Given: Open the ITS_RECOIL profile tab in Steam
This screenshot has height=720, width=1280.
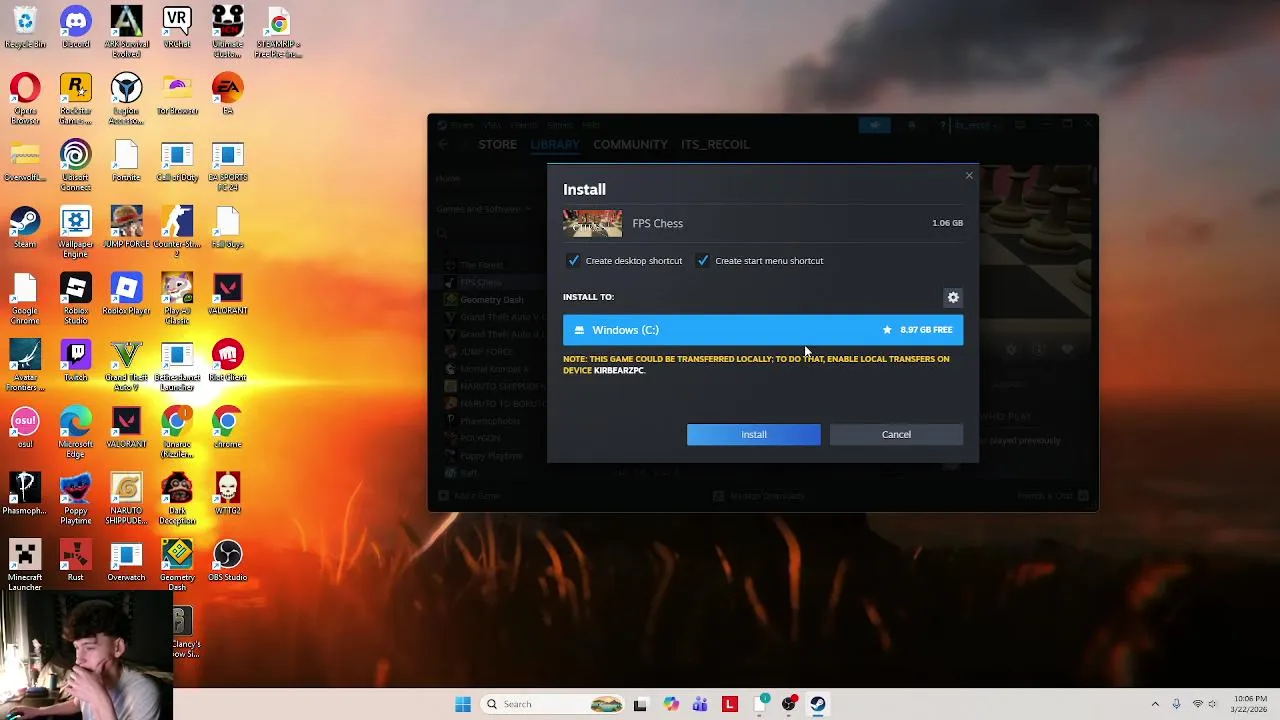Looking at the screenshot, I should pyautogui.click(x=715, y=144).
